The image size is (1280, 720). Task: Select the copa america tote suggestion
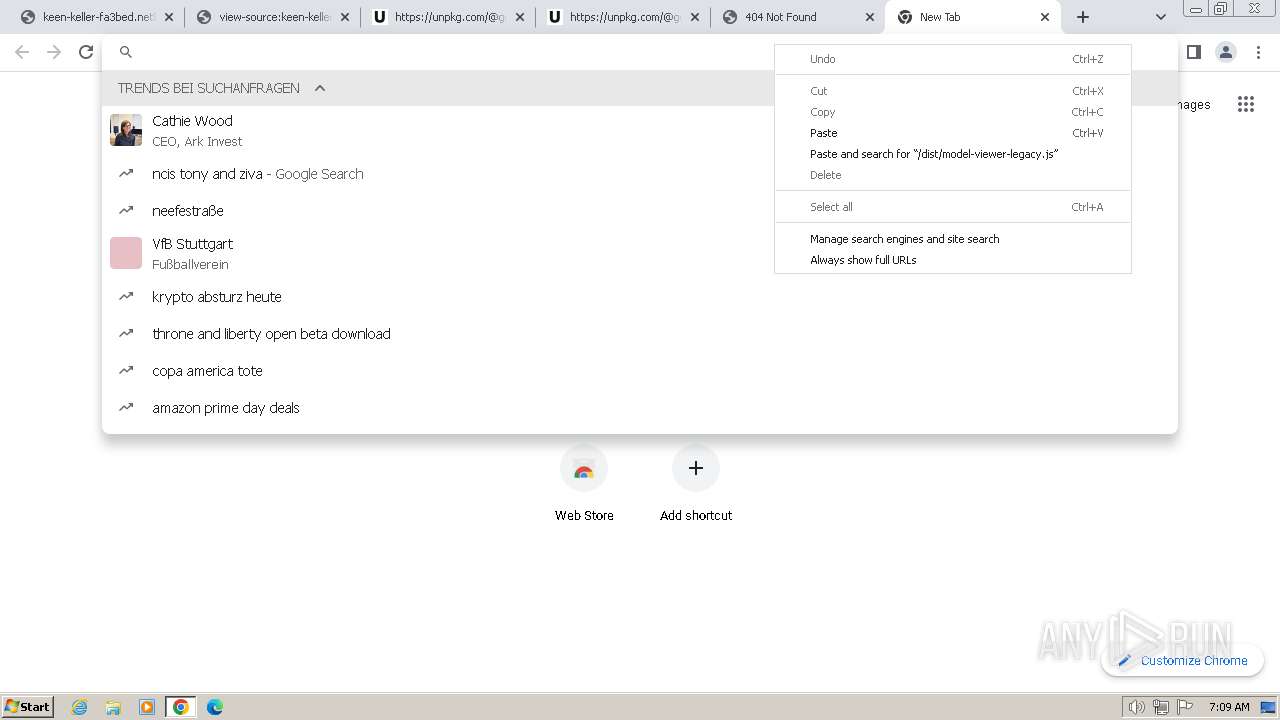tap(640, 371)
